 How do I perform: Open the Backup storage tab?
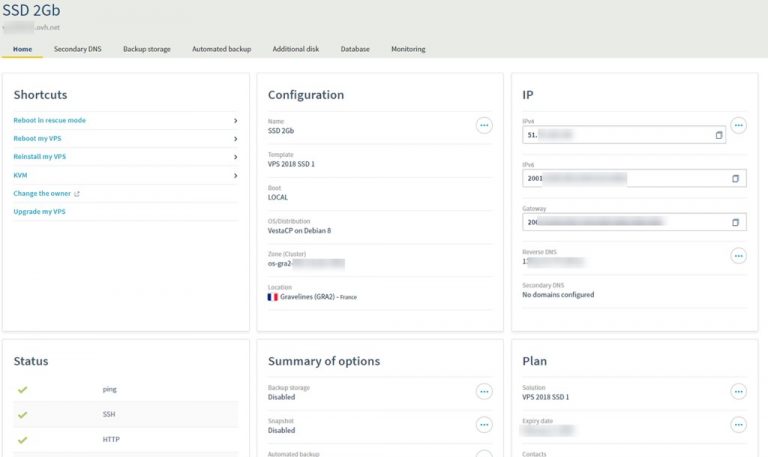147,49
